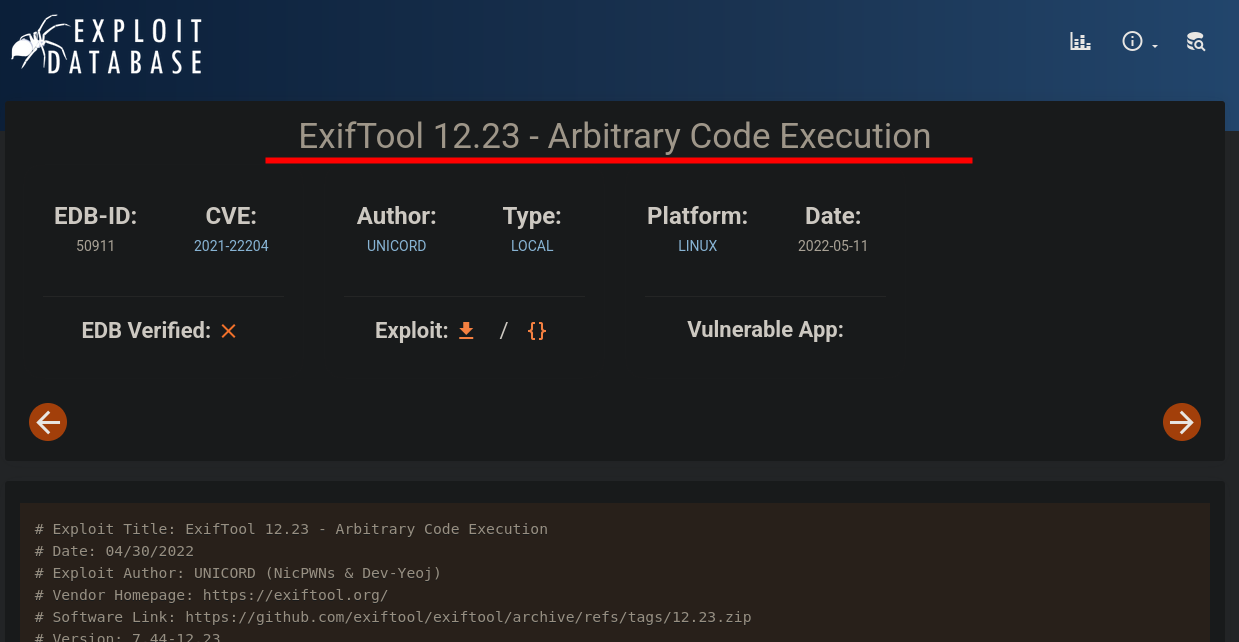Open author UNICORD link
The width and height of the screenshot is (1239, 642).
click(396, 246)
